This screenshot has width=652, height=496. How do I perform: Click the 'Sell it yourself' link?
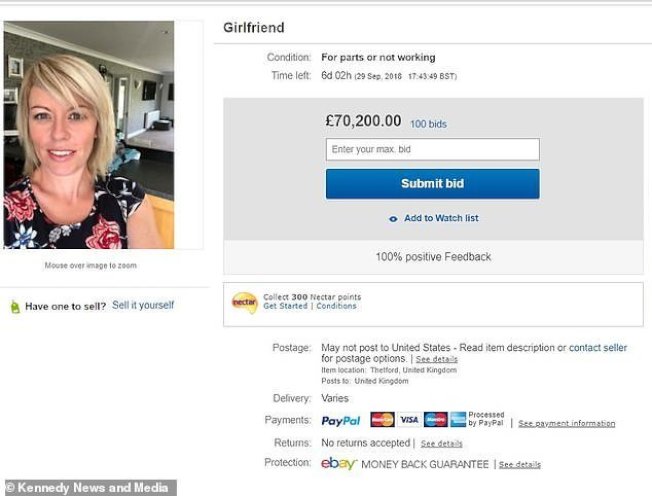coord(143,305)
